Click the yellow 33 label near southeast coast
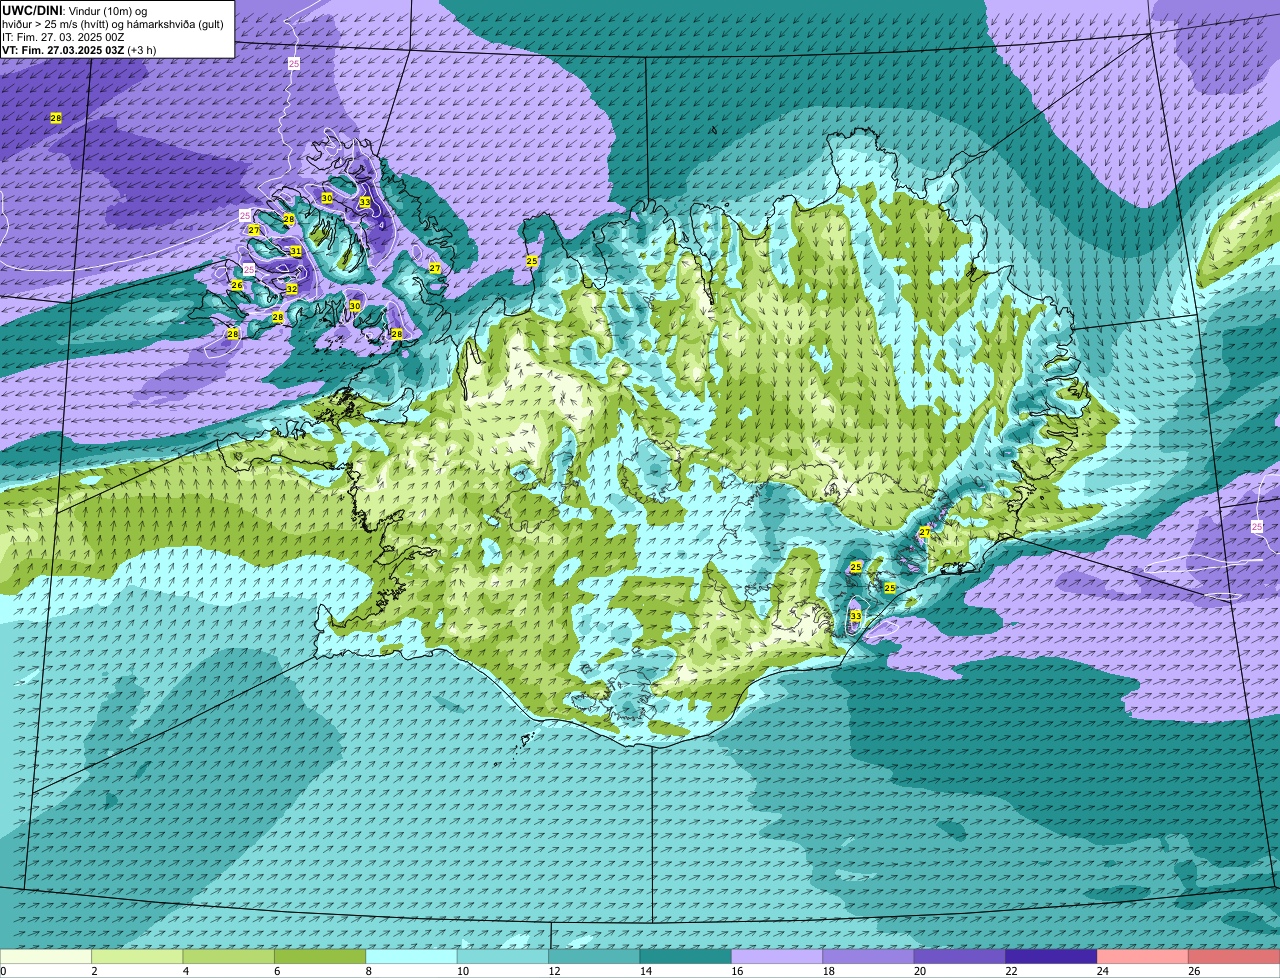1280x978 pixels. (855, 616)
